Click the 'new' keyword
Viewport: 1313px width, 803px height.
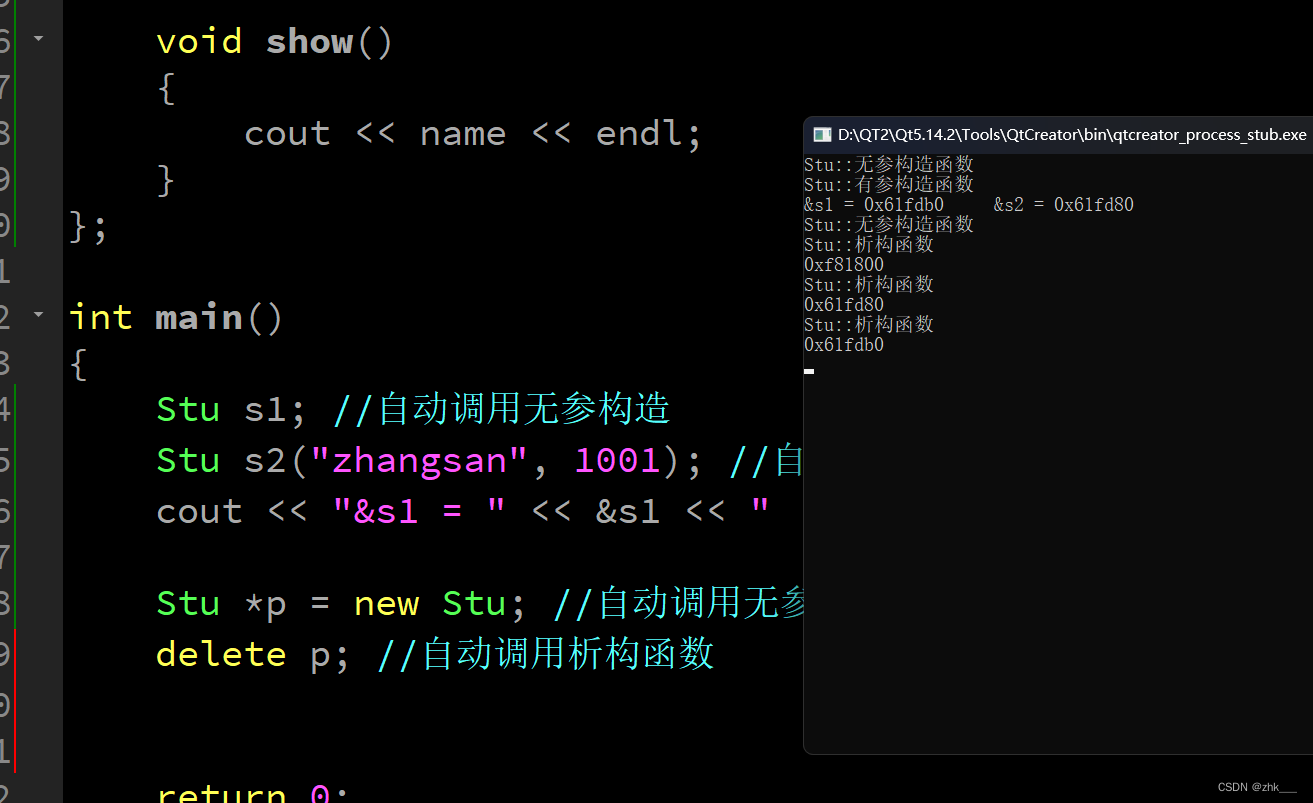click(x=386, y=604)
